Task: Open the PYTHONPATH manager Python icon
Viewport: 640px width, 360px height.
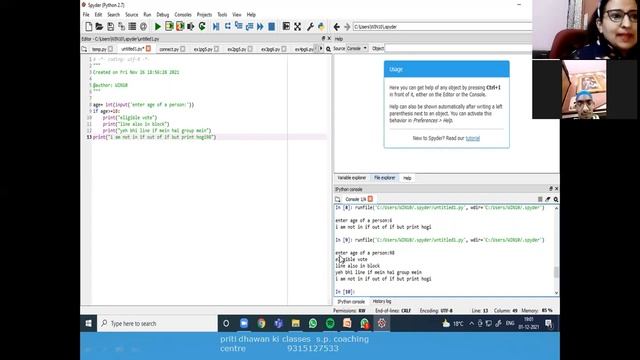Action: tap(321, 27)
